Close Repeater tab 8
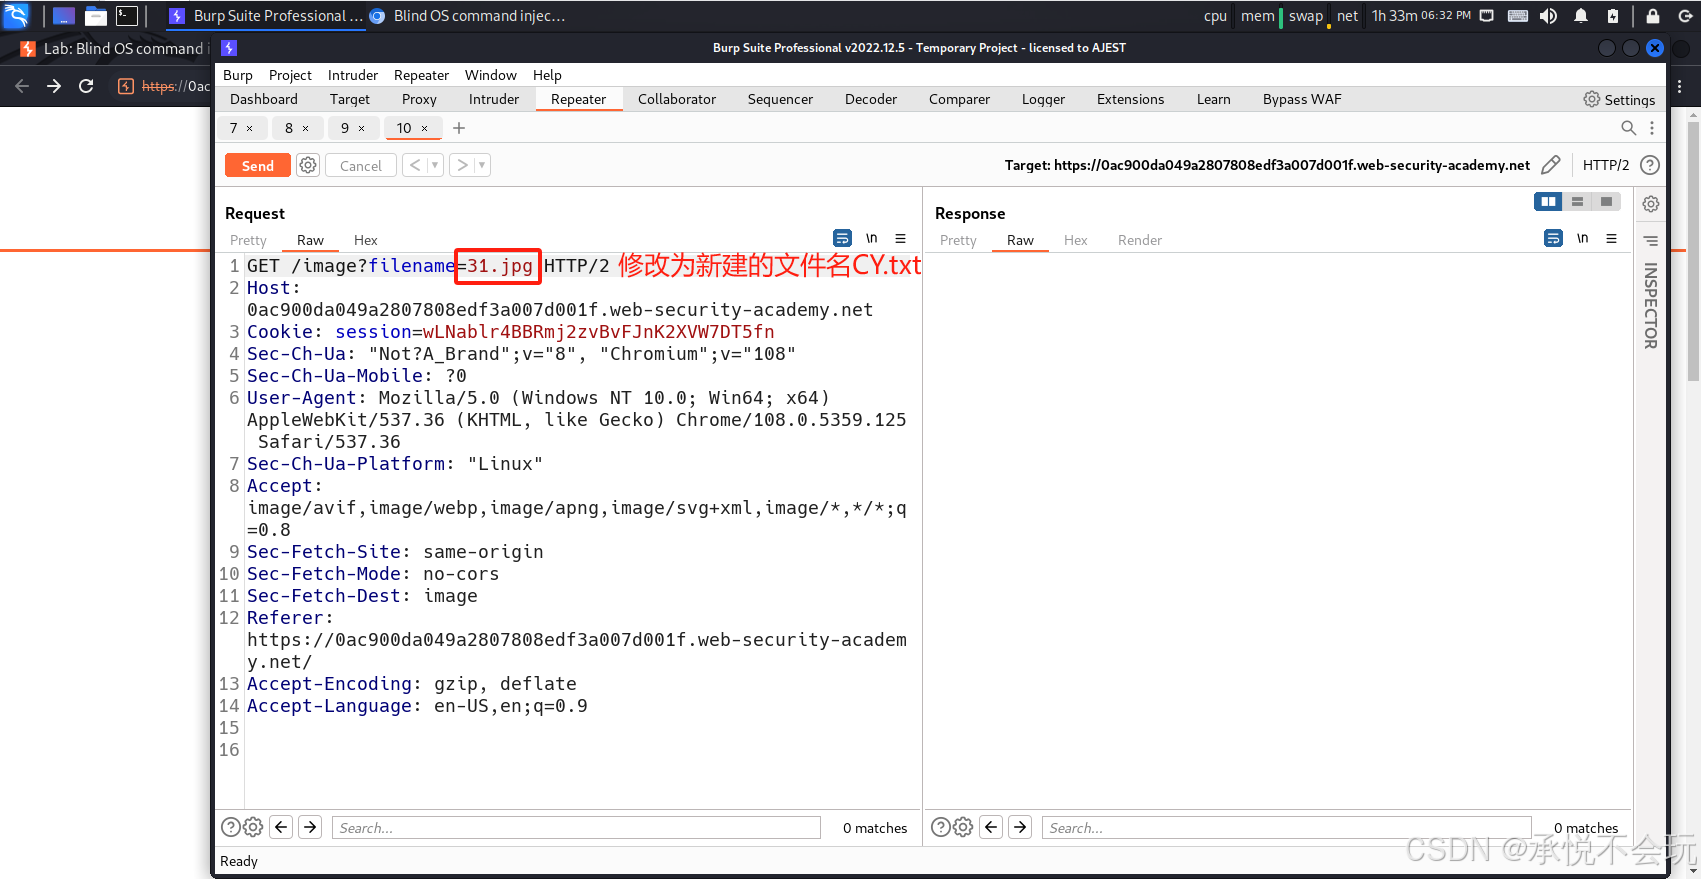The image size is (1701, 879). pos(306,128)
